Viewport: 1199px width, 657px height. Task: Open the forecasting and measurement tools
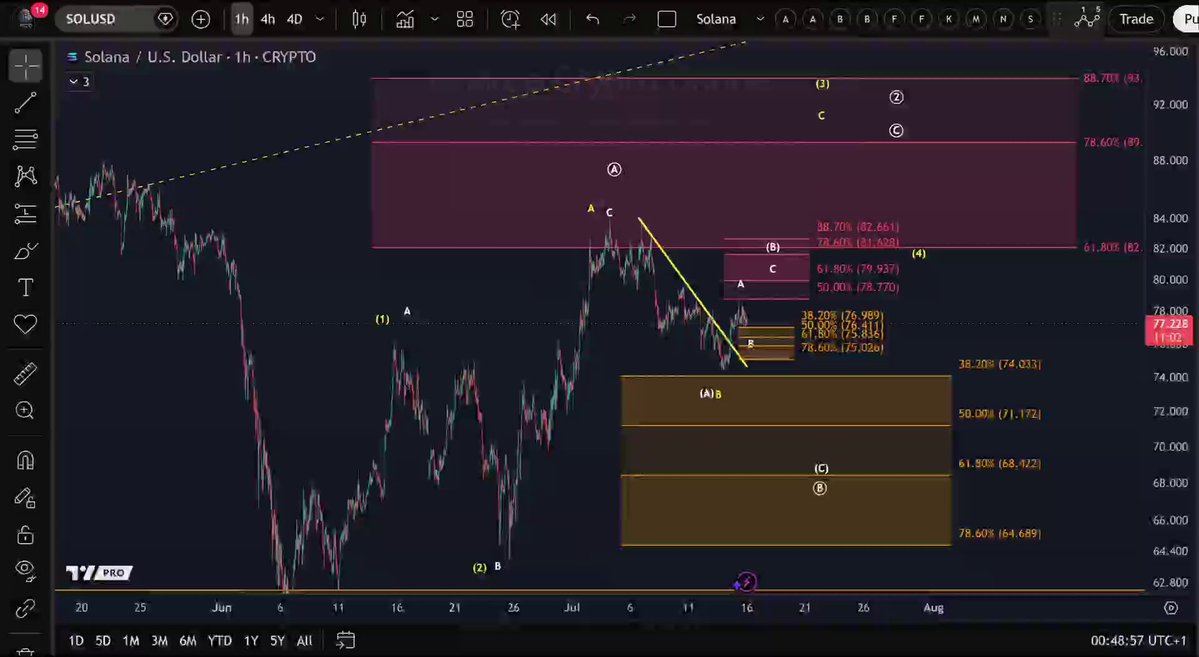(25, 213)
